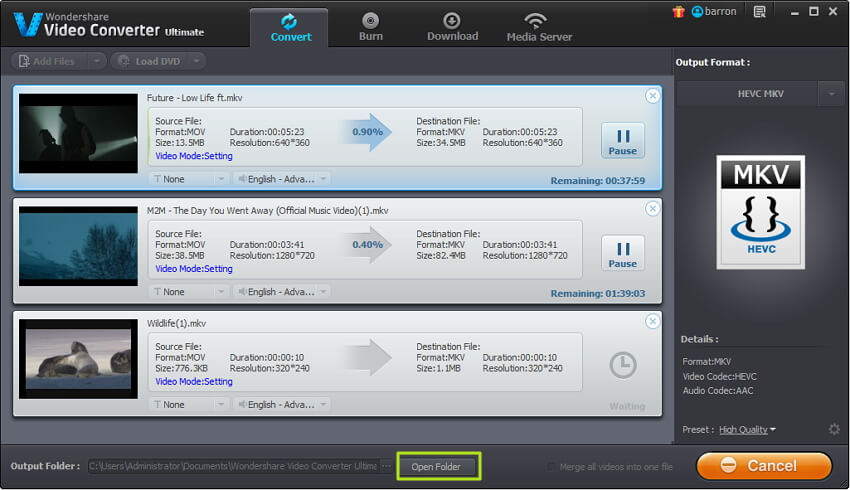Open the barron user account
The image size is (850, 490).
coord(713,11)
